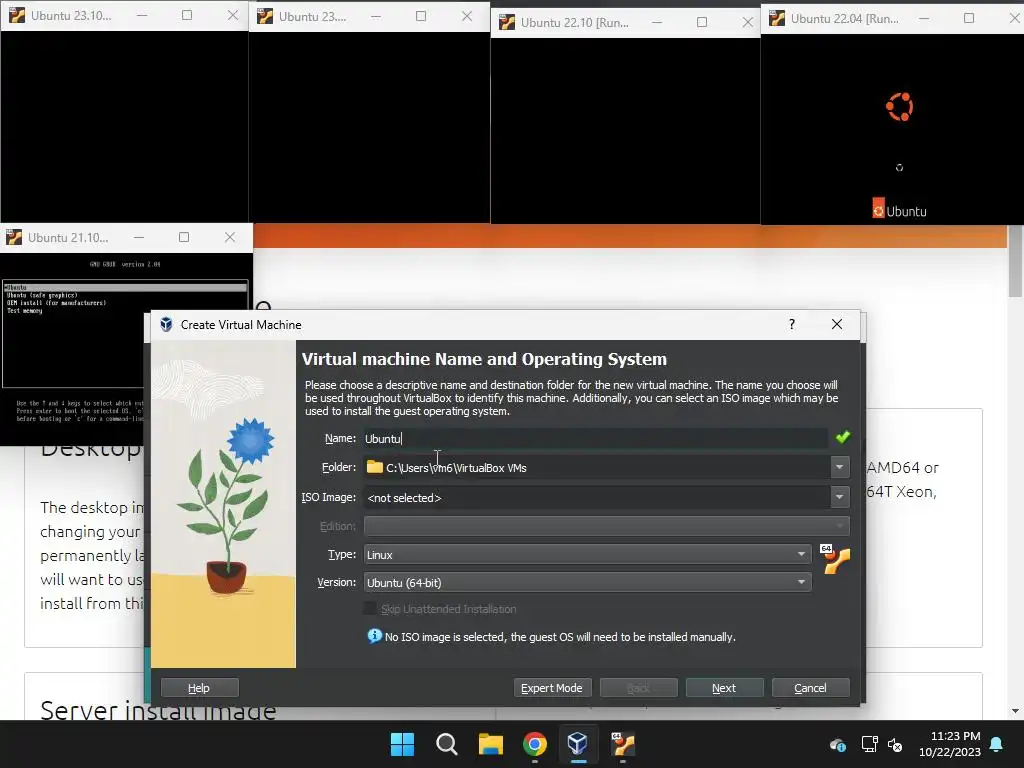Click the info icon beside the No ISO message

coord(374,635)
